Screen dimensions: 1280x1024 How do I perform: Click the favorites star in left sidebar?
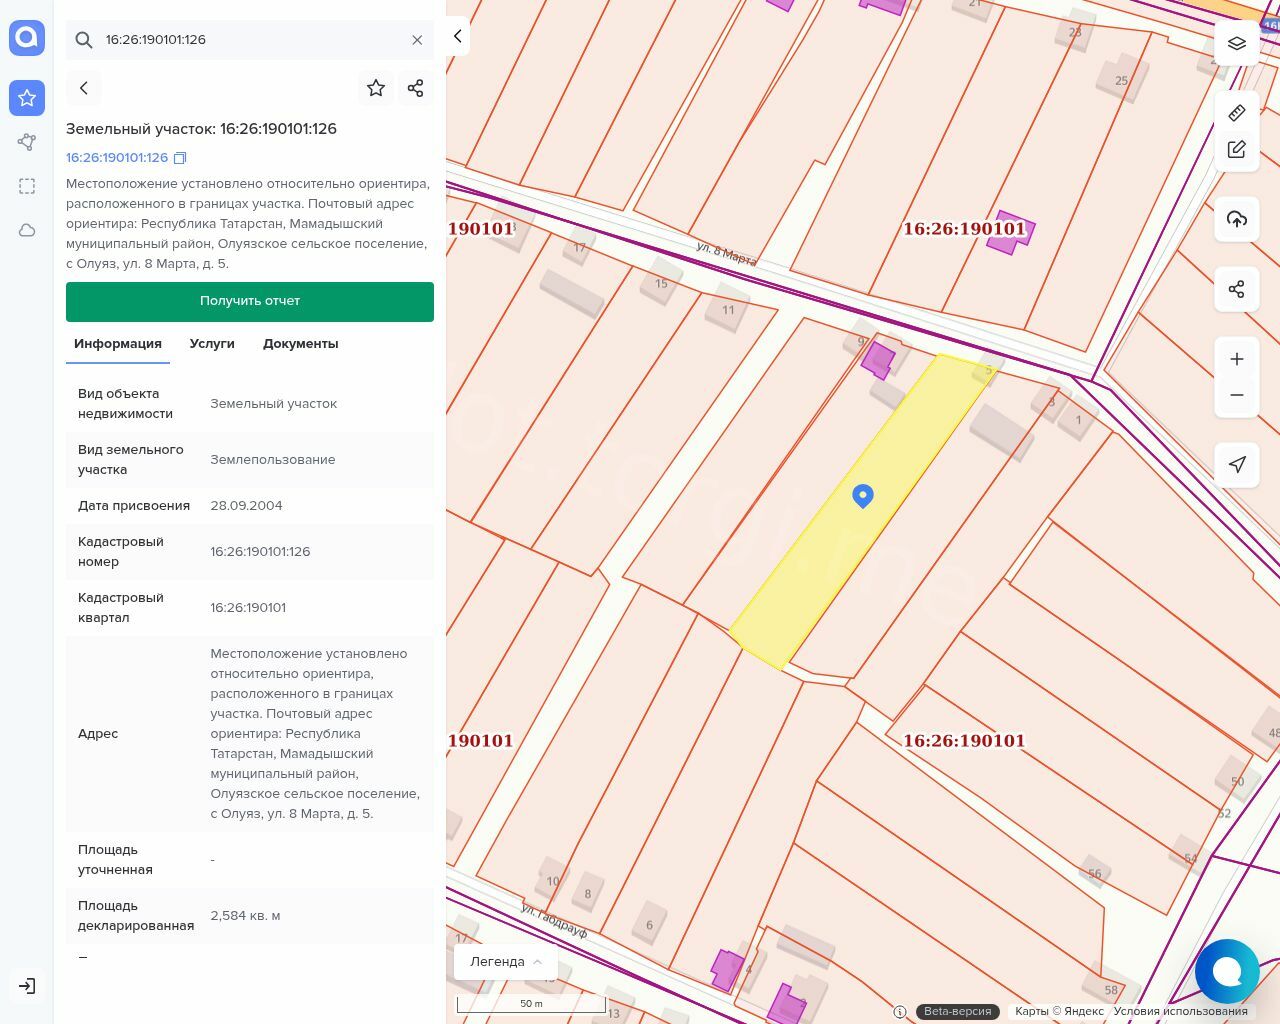click(x=27, y=98)
